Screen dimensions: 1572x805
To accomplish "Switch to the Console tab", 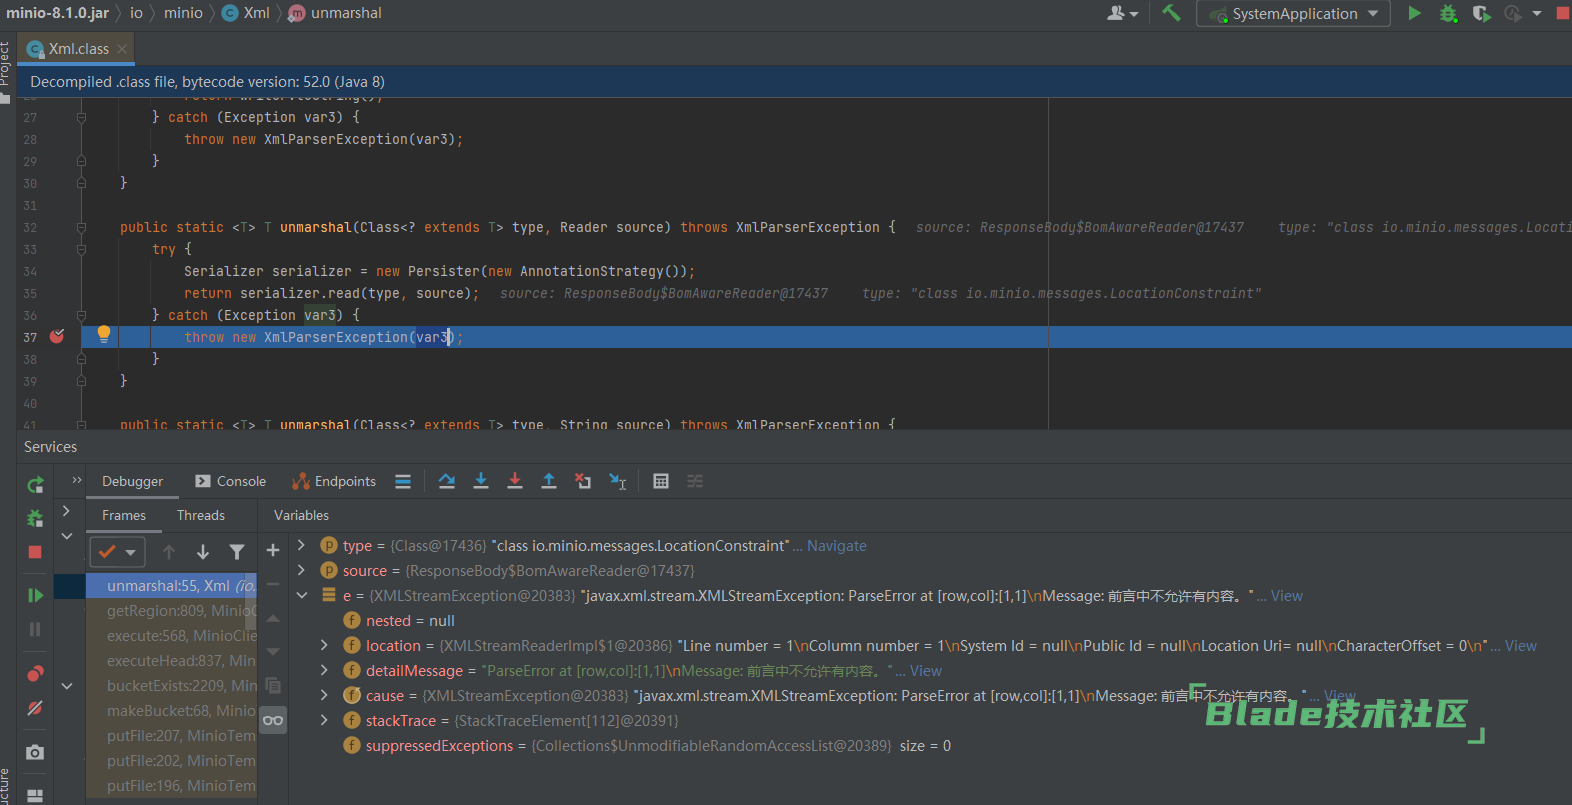I will [231, 481].
